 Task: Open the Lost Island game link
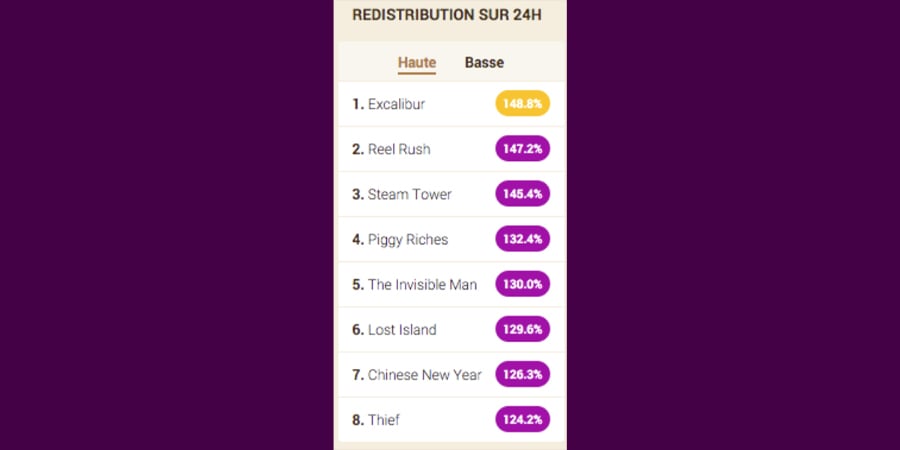(x=402, y=329)
